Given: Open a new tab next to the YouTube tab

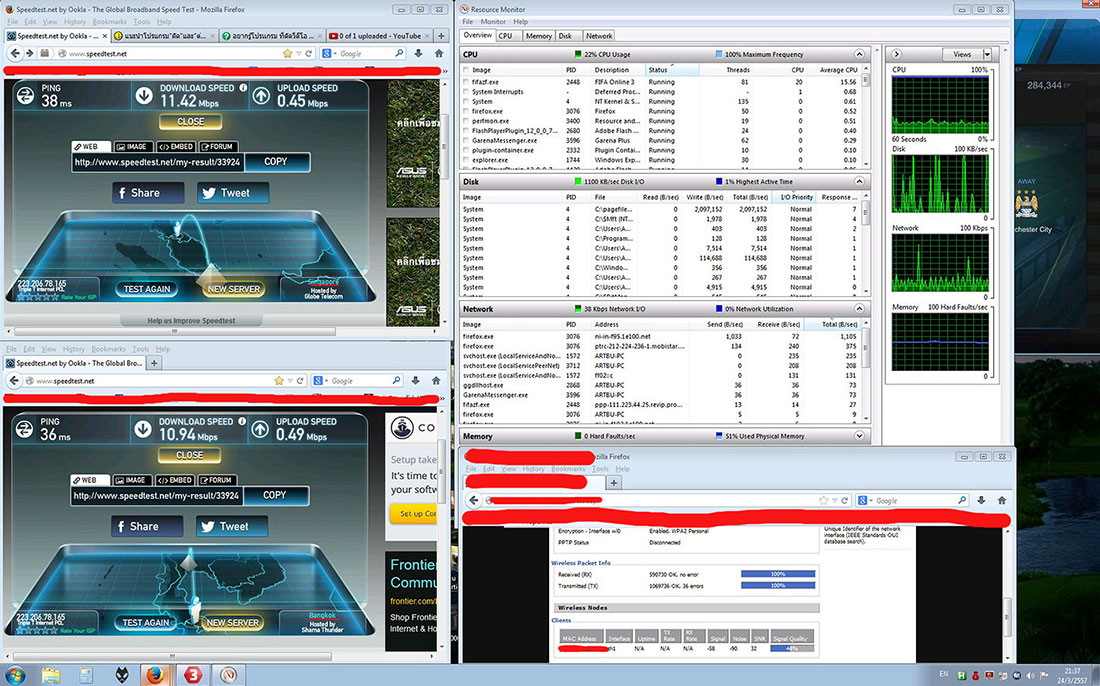Looking at the screenshot, I should 441,36.
